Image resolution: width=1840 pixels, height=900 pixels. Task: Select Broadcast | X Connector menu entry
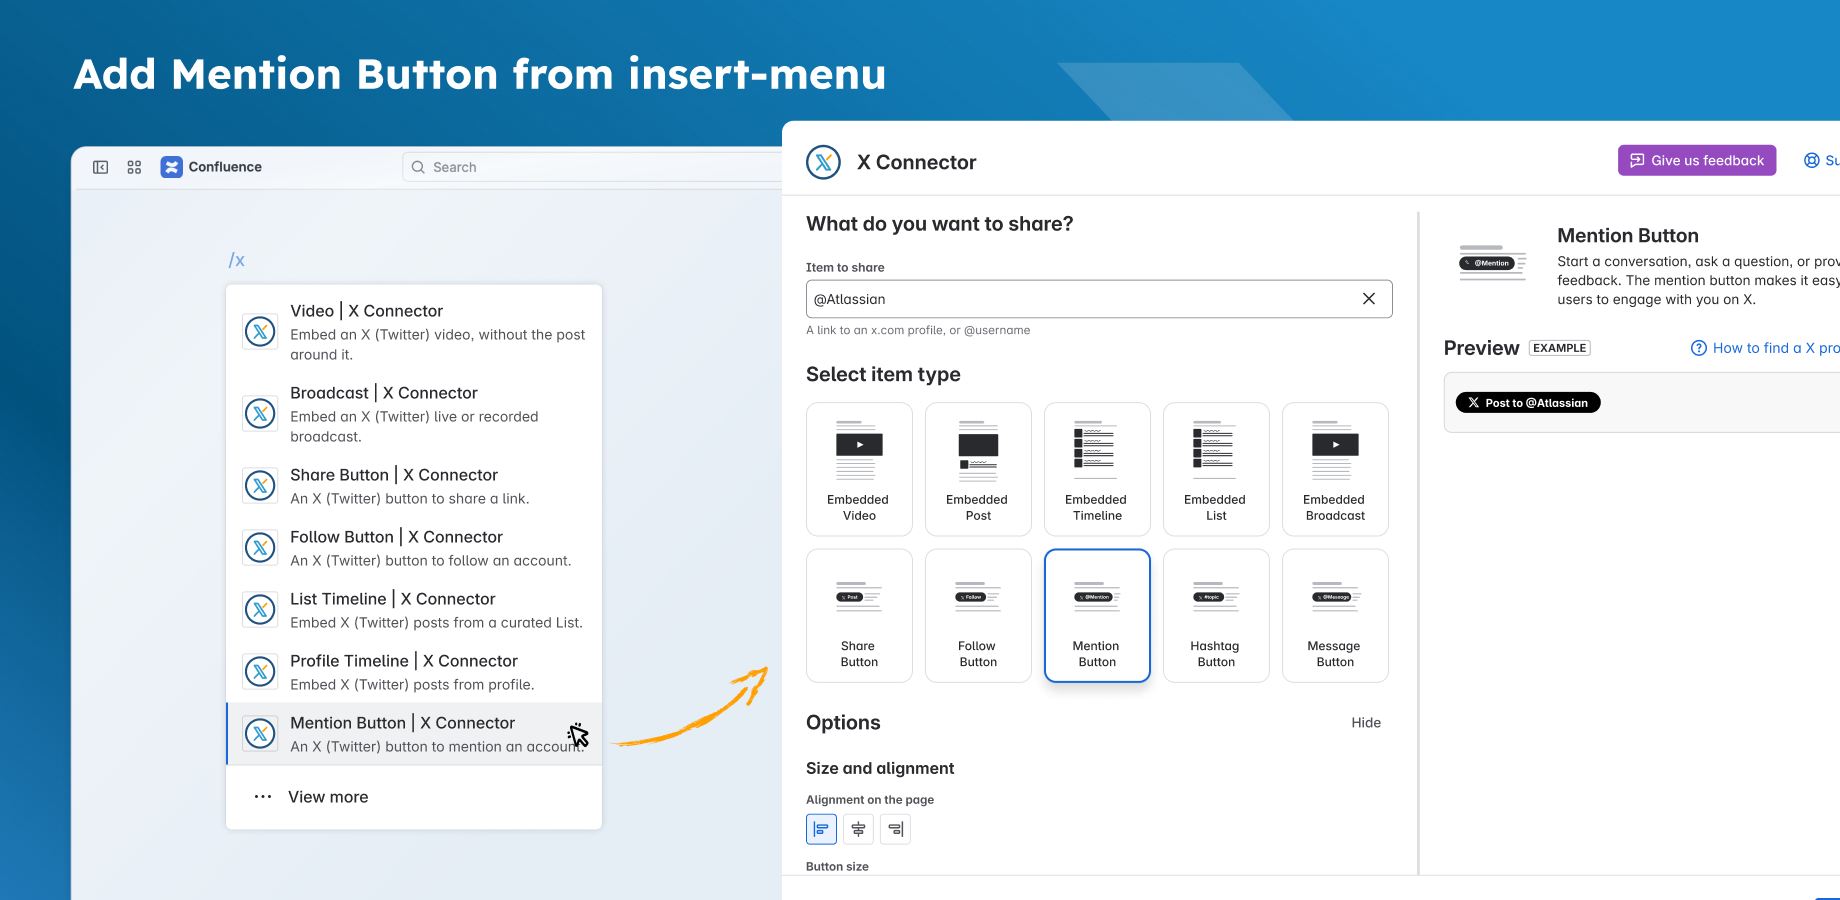pyautogui.click(x=414, y=414)
